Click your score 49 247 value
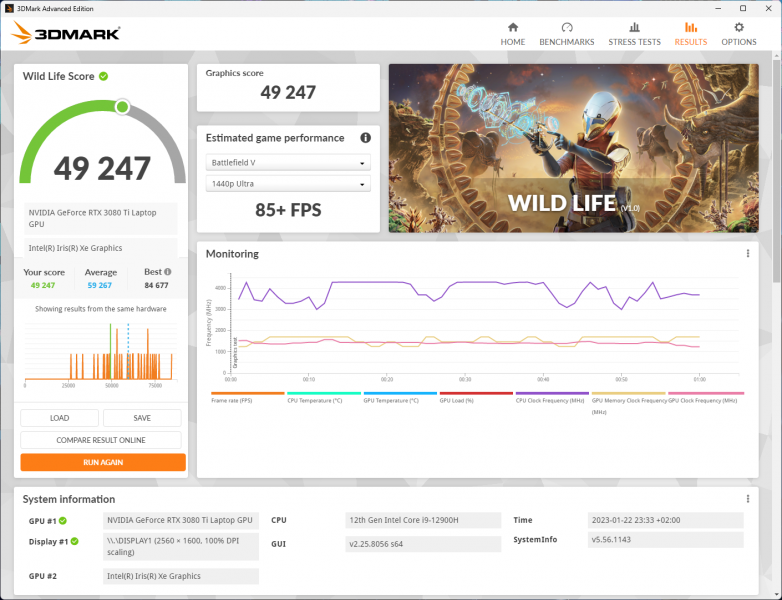 (x=43, y=285)
